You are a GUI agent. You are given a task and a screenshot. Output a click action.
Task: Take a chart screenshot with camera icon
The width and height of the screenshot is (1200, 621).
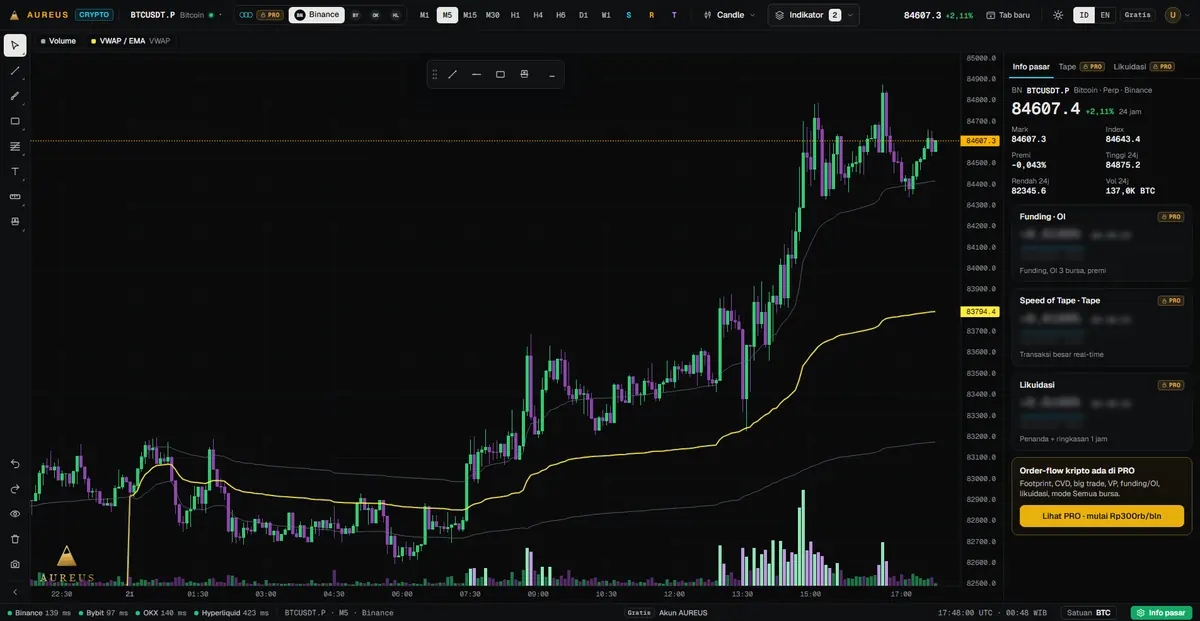pos(15,564)
